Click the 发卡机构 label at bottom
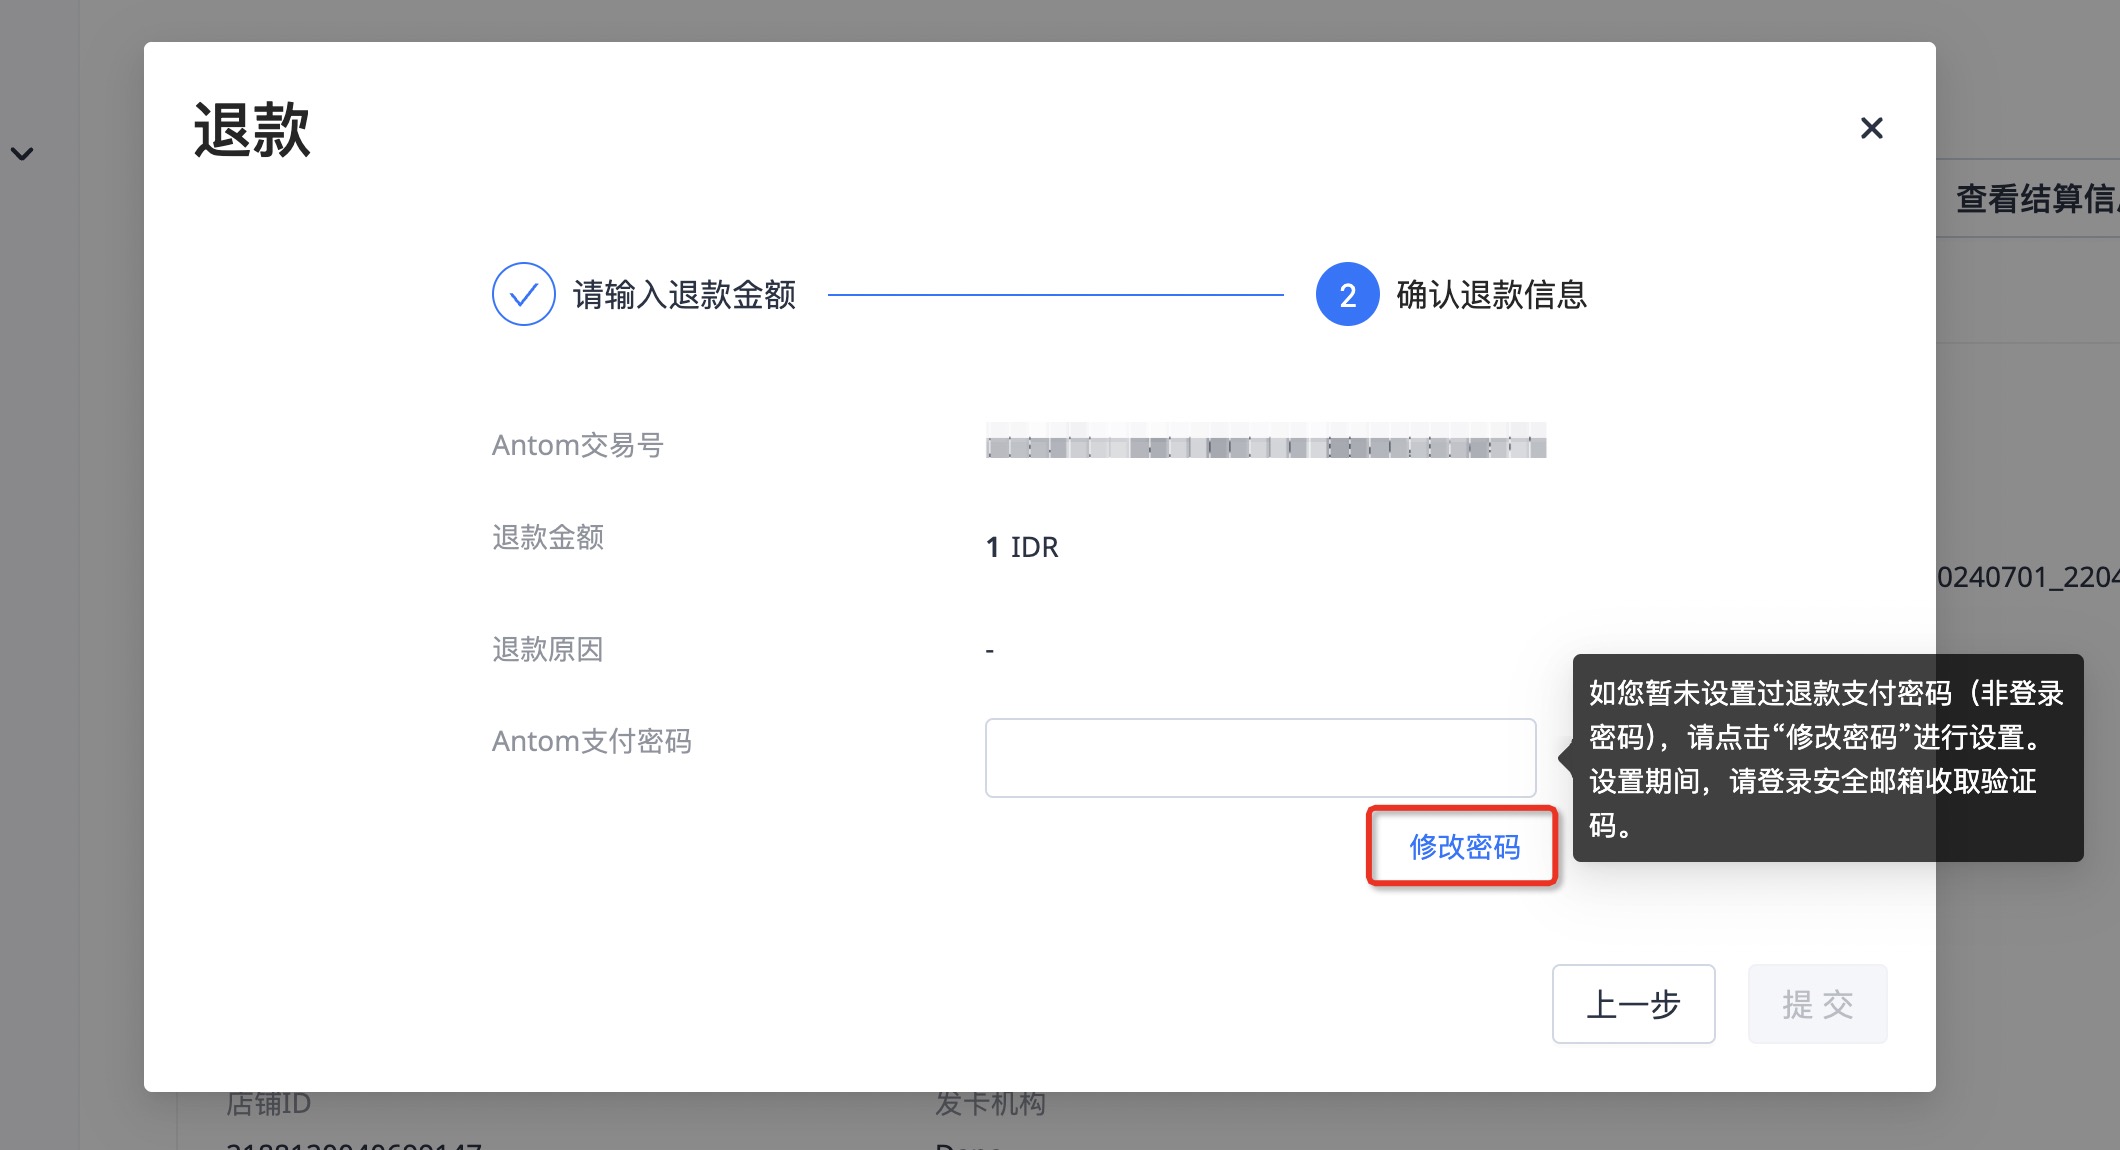The width and height of the screenshot is (2120, 1150). click(990, 1104)
